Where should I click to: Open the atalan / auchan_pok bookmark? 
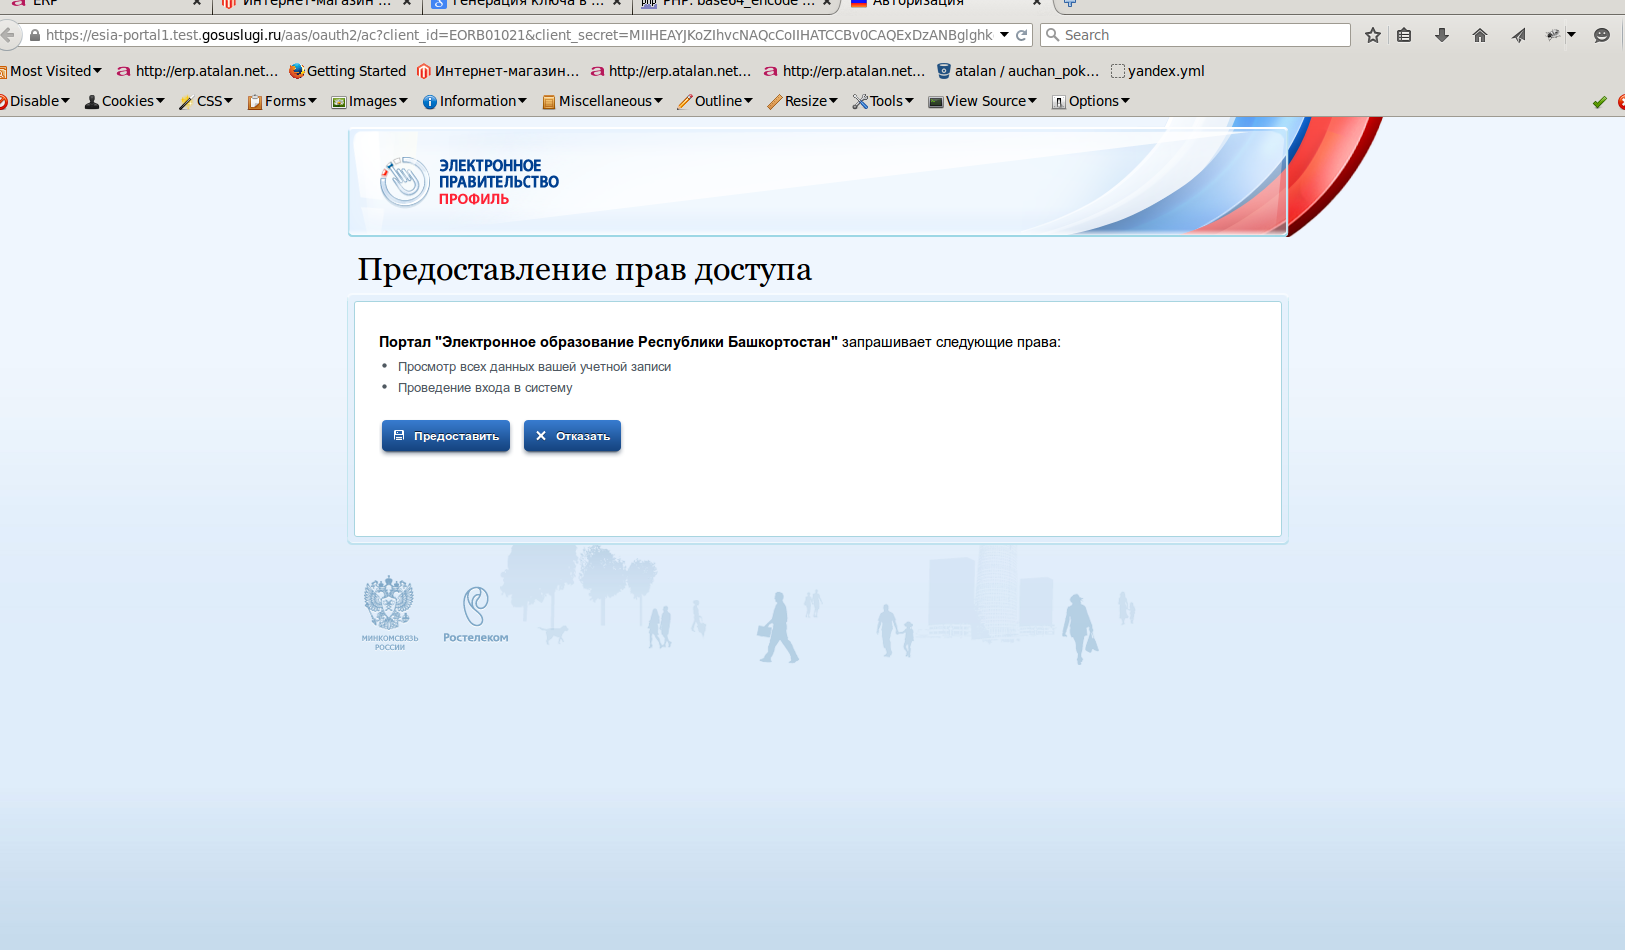click(1018, 71)
